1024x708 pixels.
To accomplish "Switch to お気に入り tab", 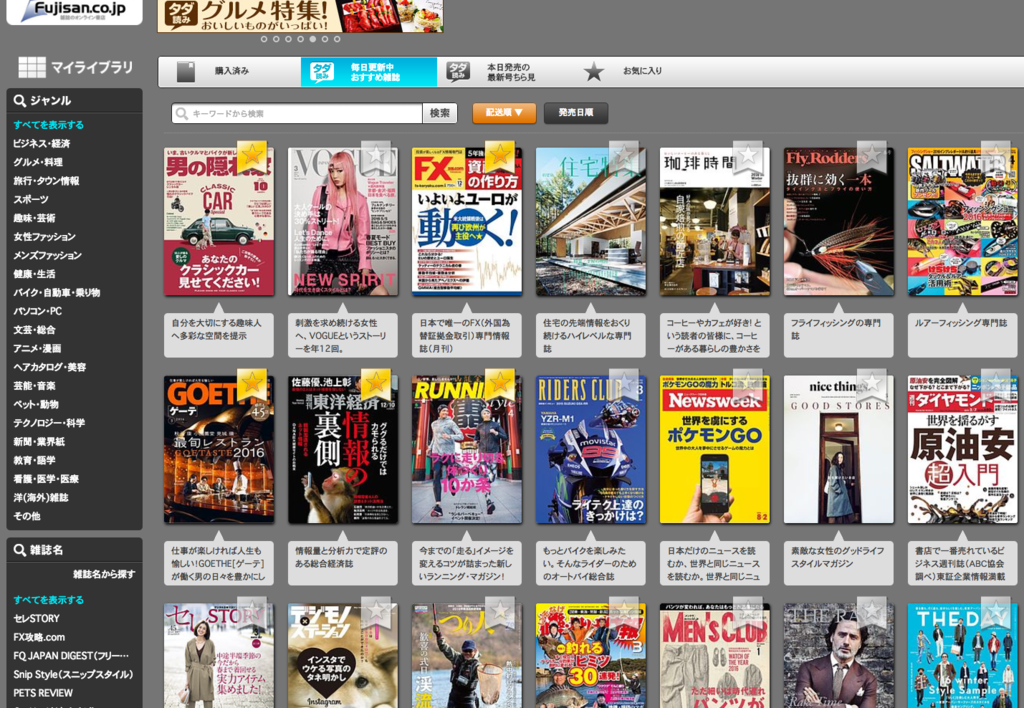I will point(641,71).
